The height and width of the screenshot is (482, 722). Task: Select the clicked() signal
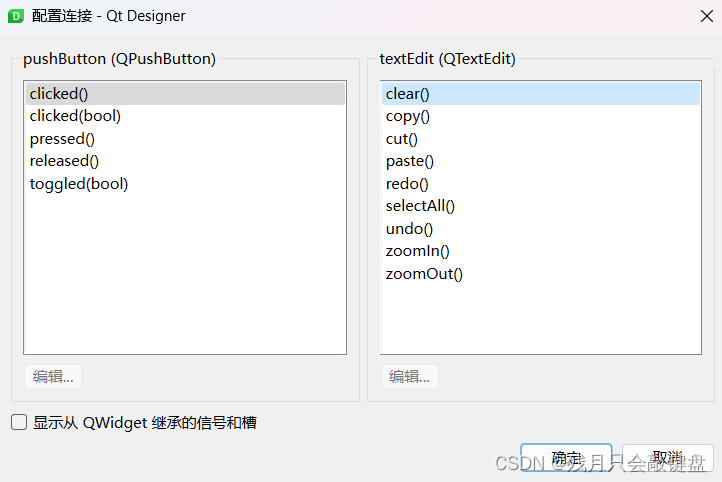coord(185,94)
